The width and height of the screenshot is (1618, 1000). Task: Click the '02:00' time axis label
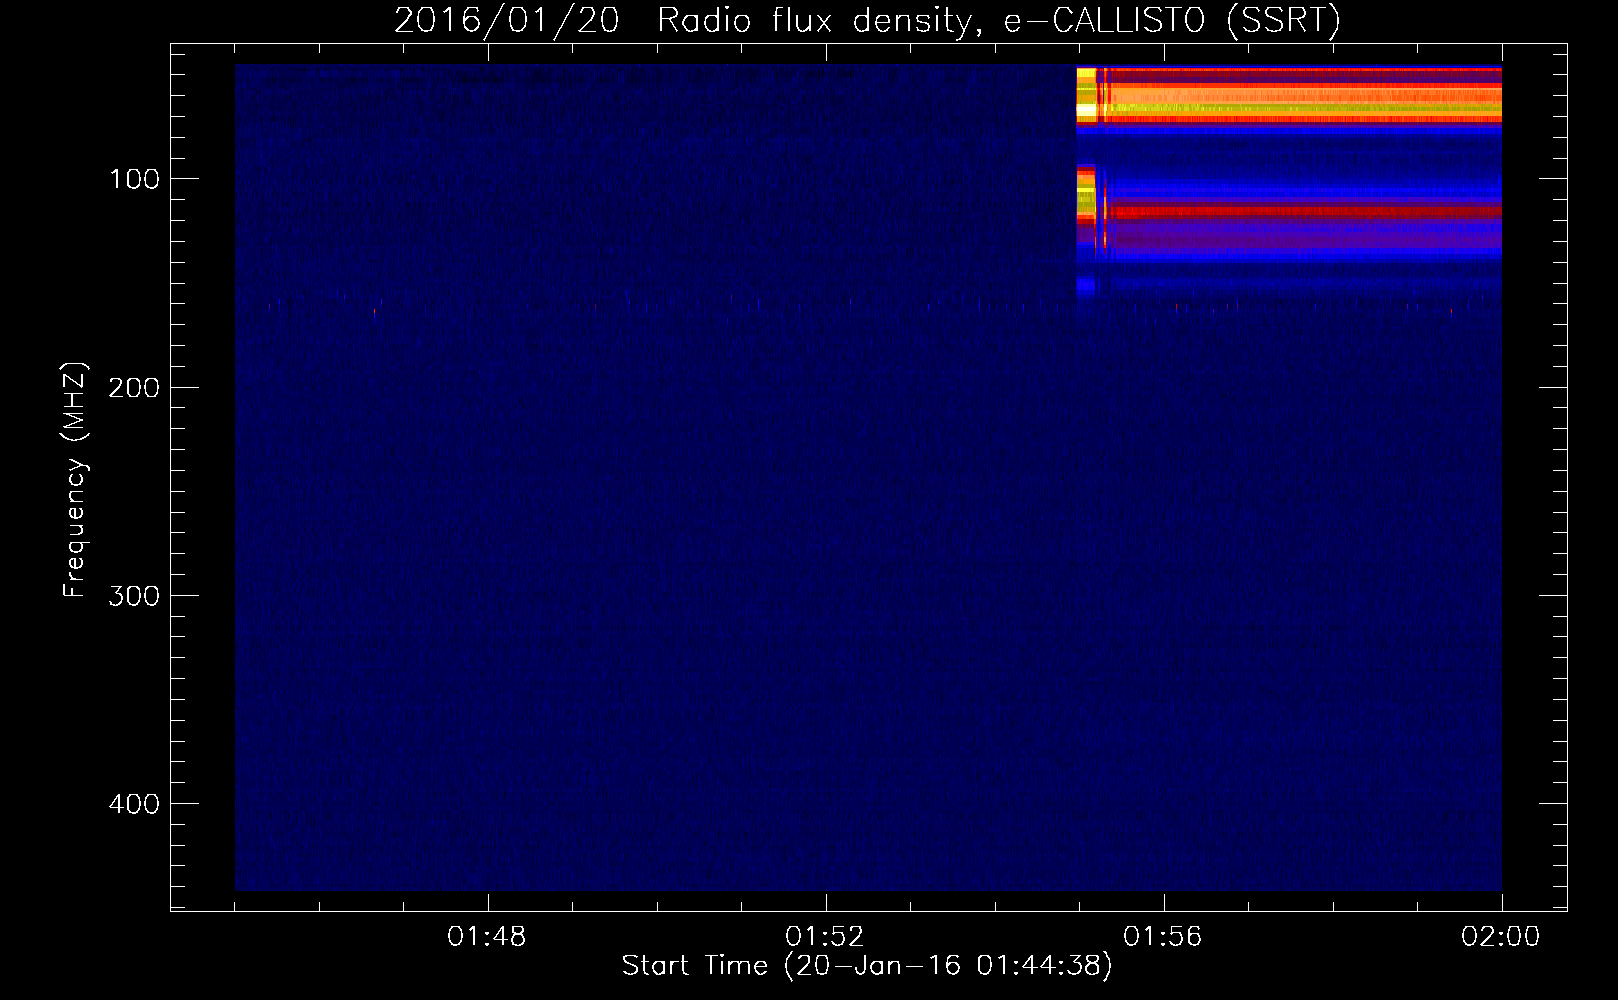pos(1501,937)
